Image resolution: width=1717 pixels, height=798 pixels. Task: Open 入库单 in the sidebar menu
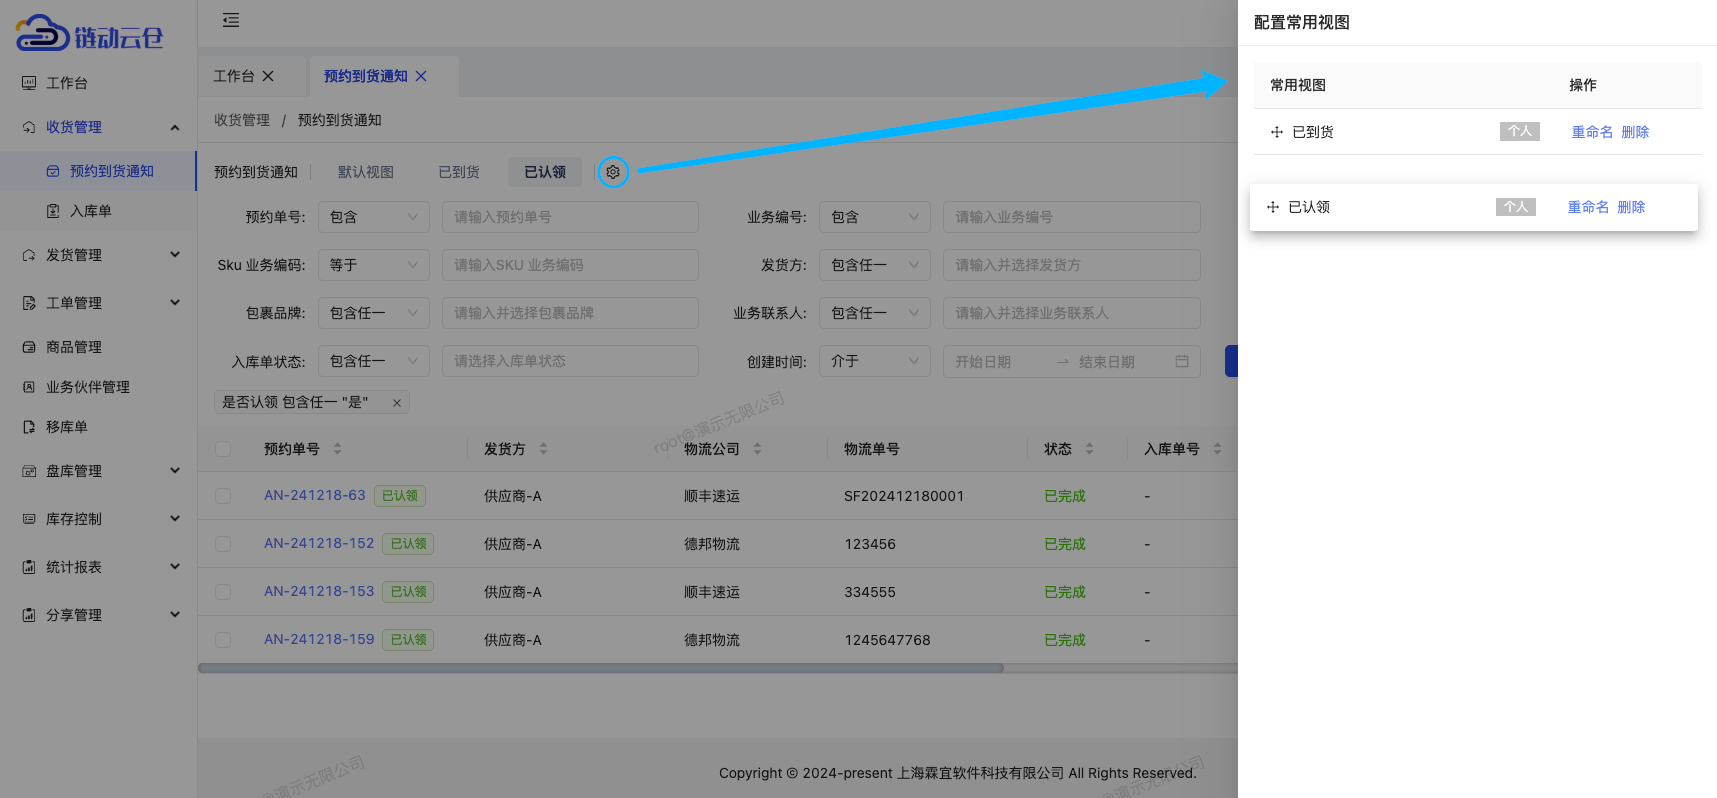(x=90, y=211)
